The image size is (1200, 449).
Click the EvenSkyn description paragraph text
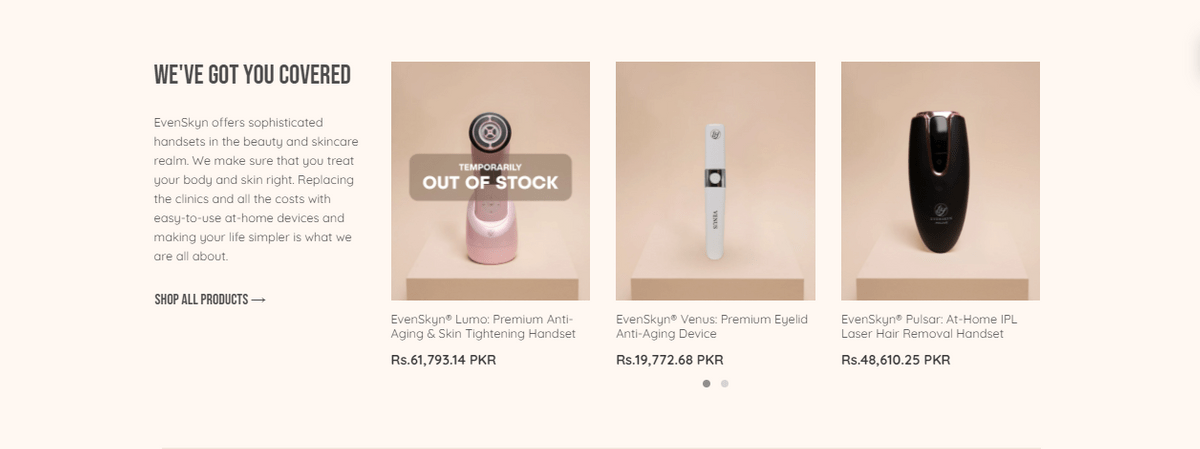click(256, 189)
